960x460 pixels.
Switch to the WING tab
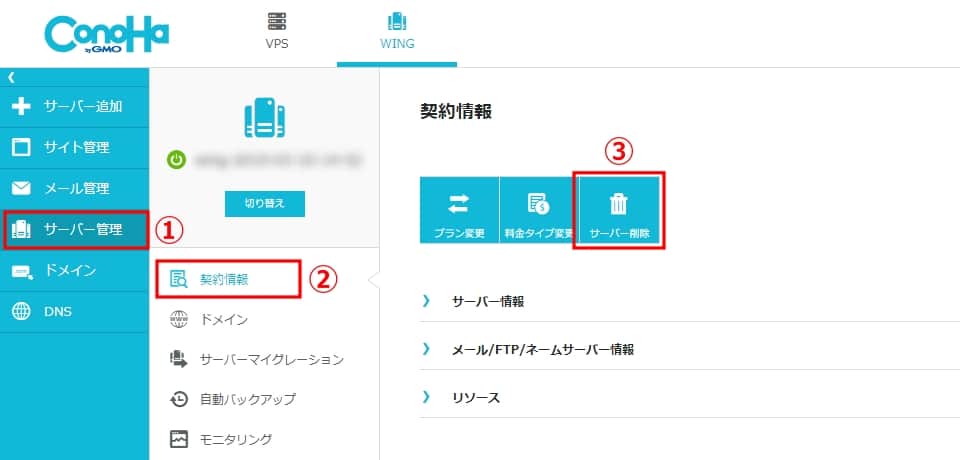coord(397,33)
